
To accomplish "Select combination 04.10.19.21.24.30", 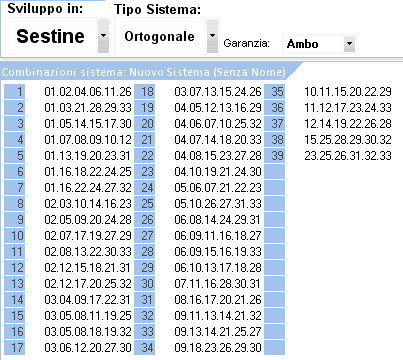I will coord(218,172).
